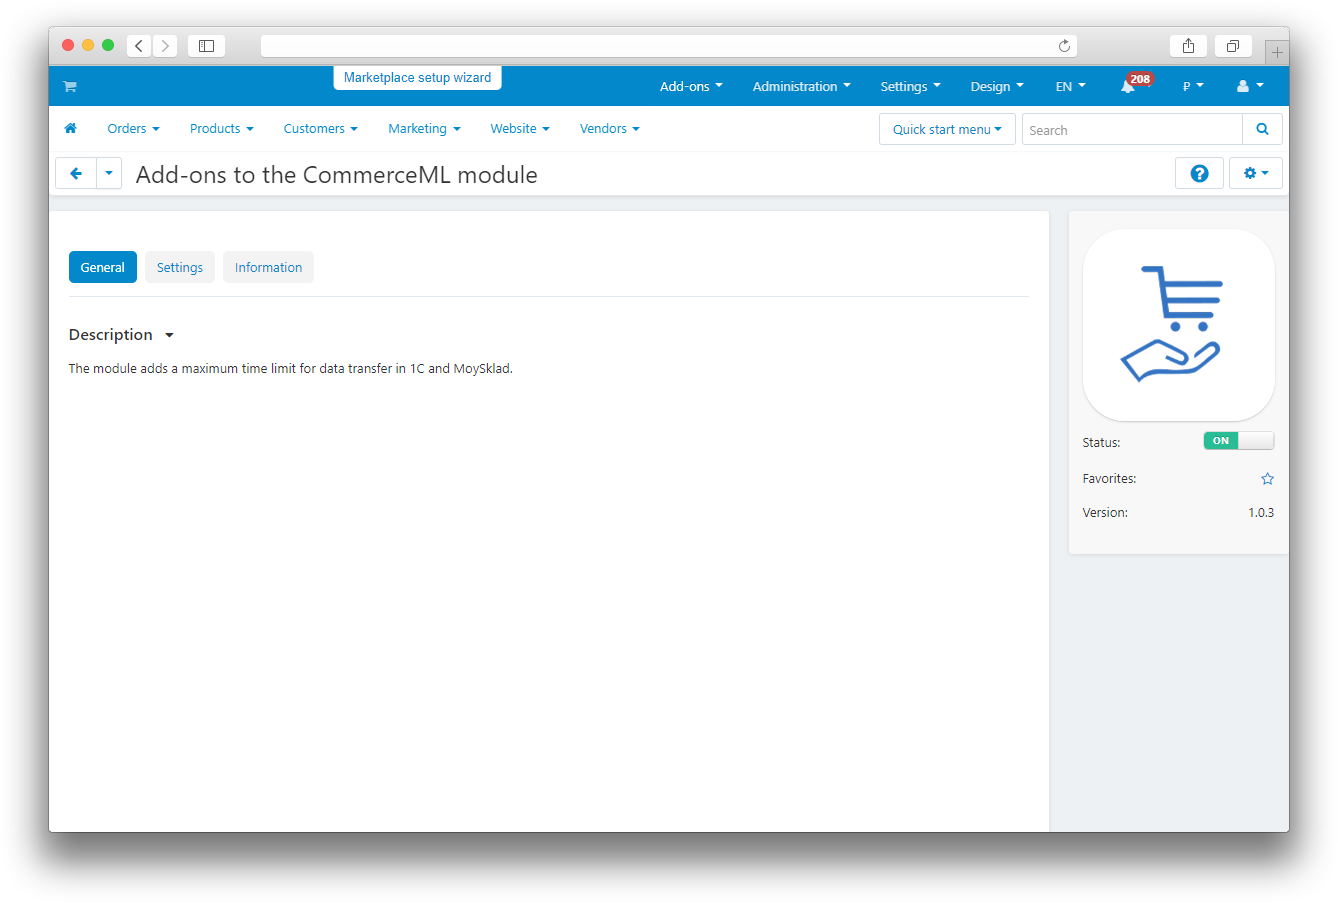Viewport: 1338px width, 903px height.
Task: Open the help question mark icon
Action: (x=1199, y=174)
